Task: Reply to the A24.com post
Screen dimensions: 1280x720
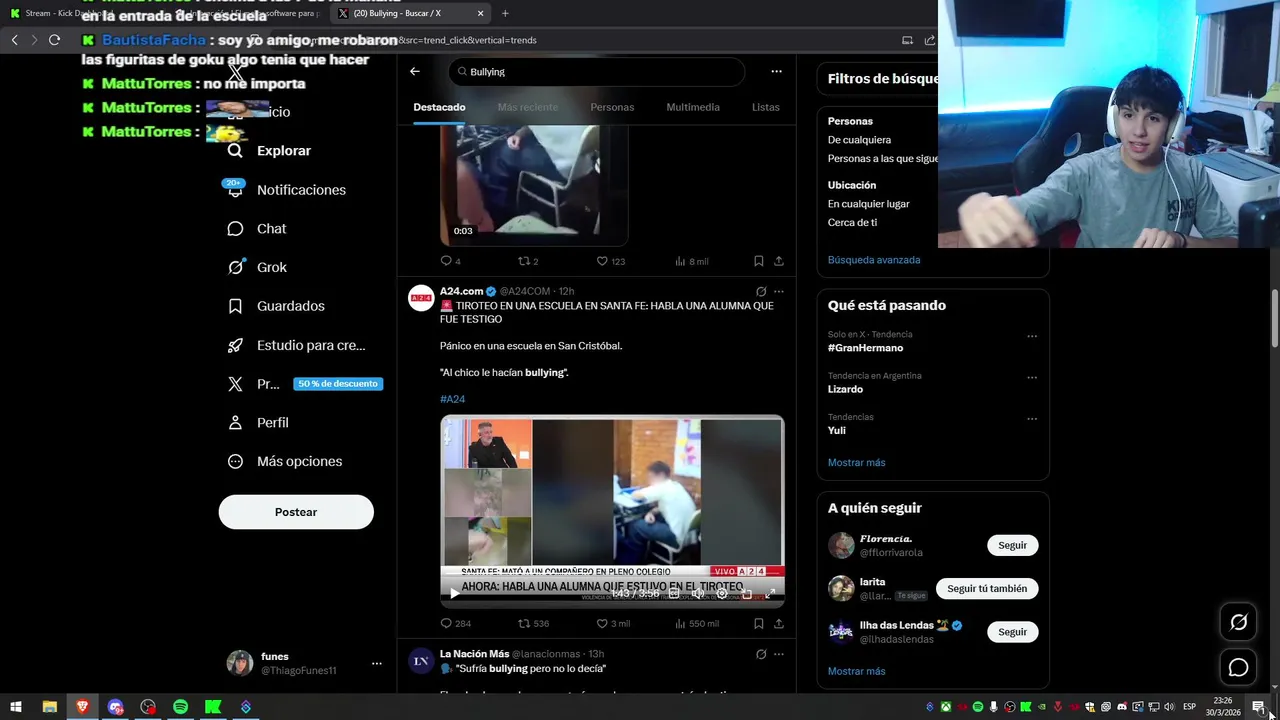Action: coord(455,623)
